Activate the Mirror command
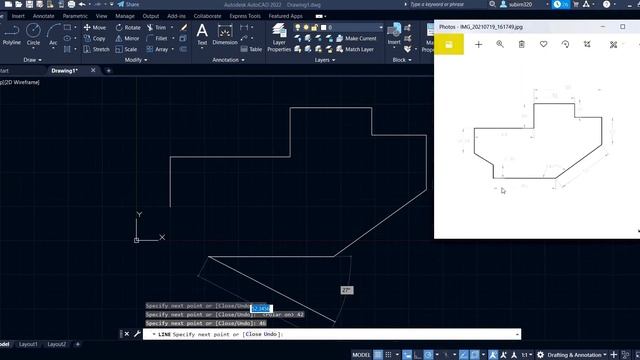 [x=127, y=38]
